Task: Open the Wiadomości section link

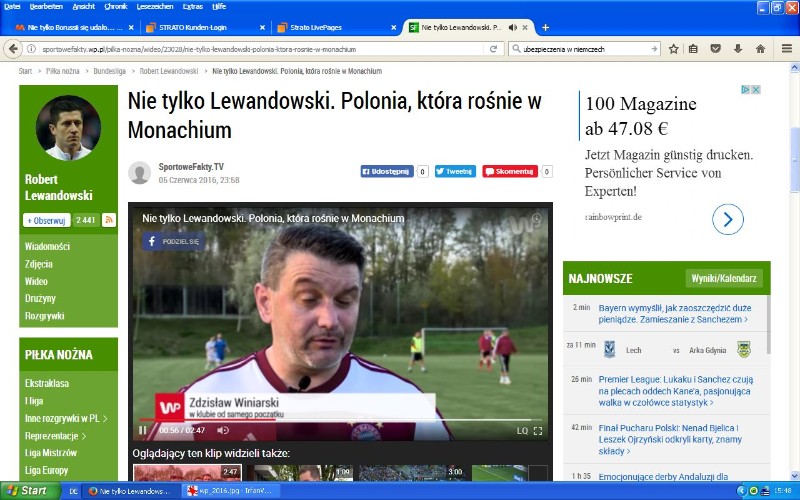Action: pos(47,246)
